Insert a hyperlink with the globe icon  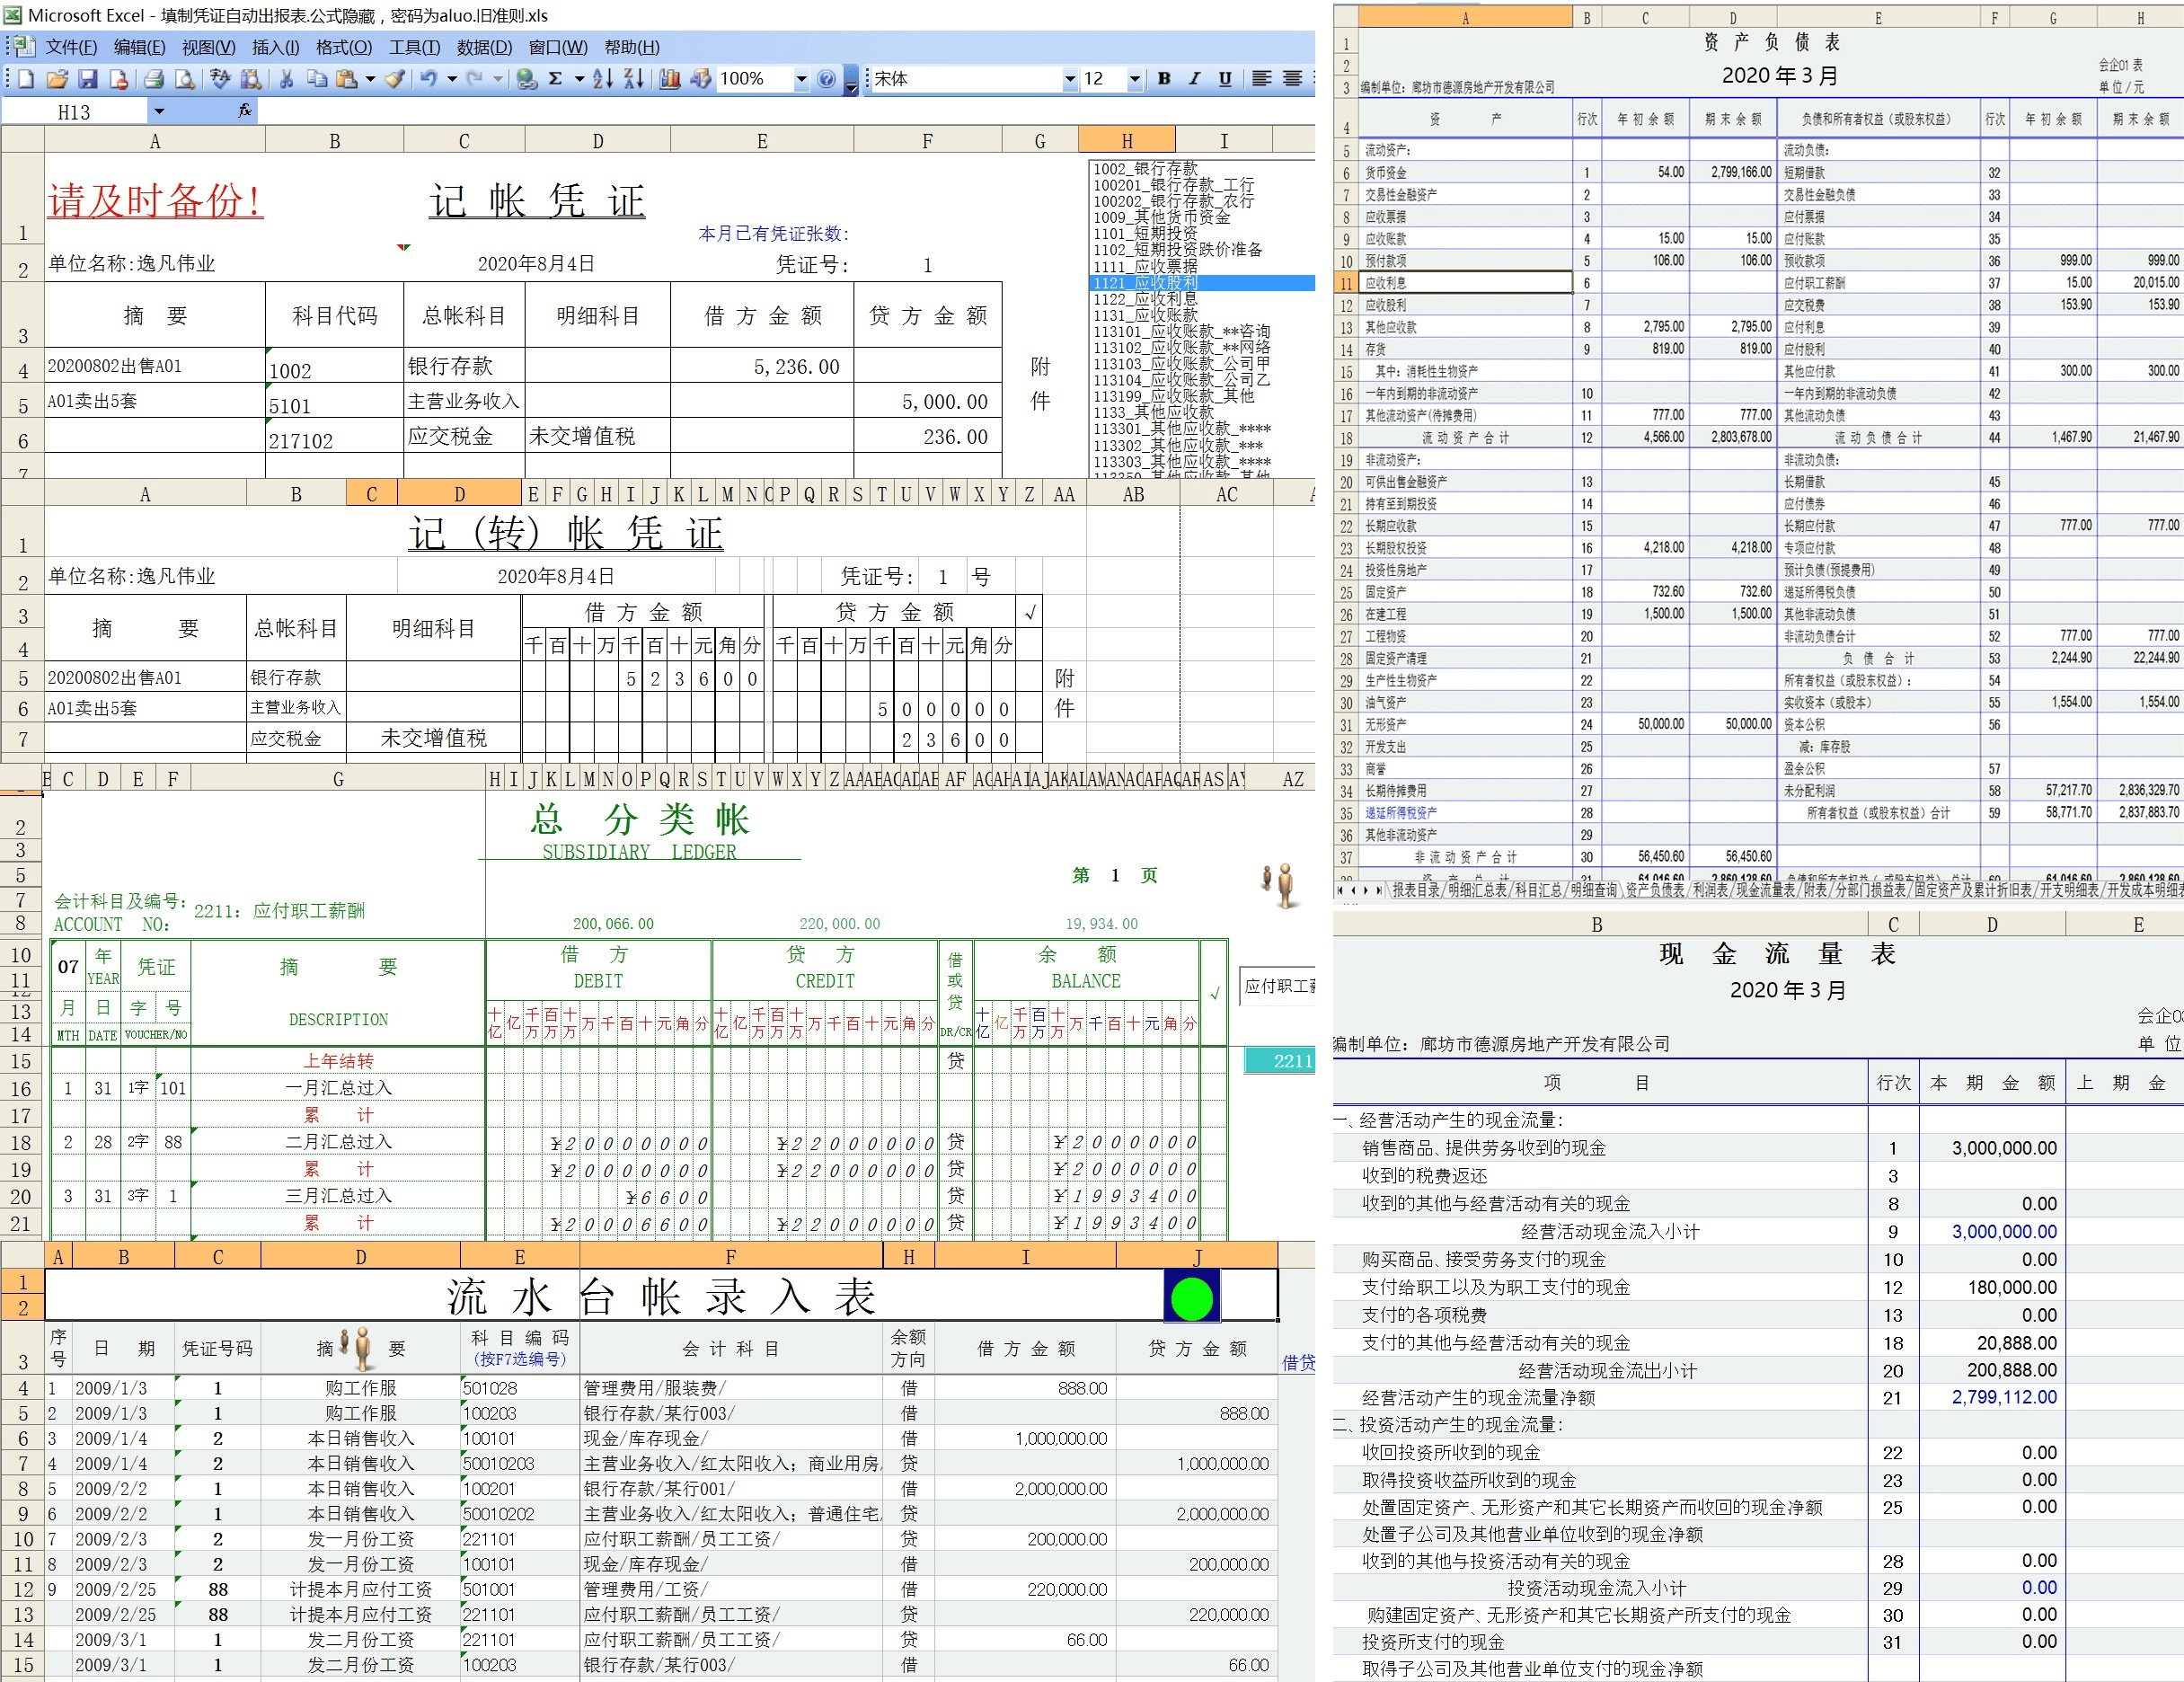[x=527, y=79]
